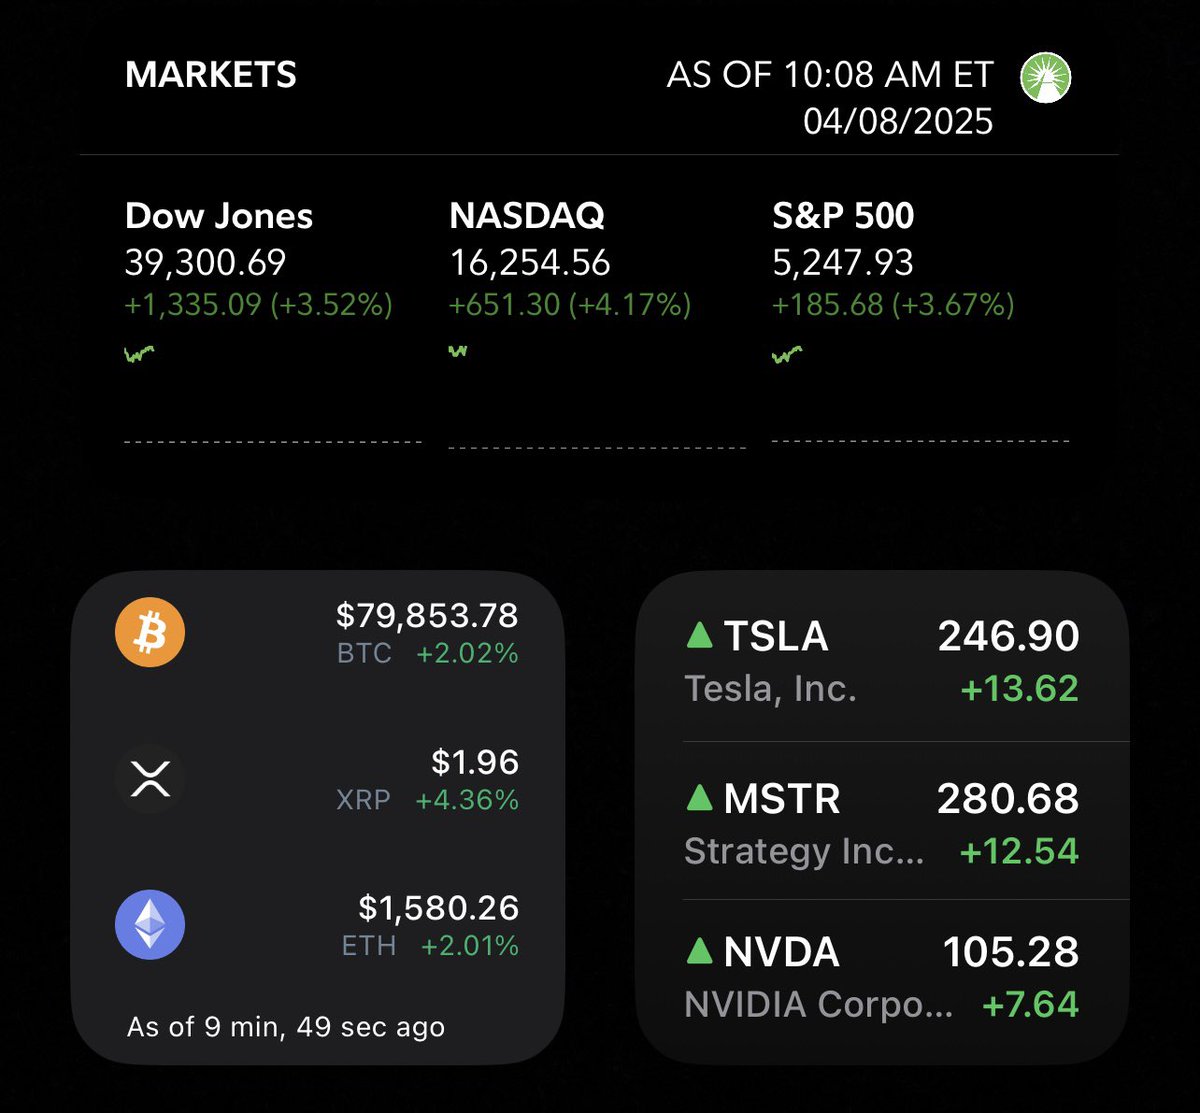This screenshot has height=1113, width=1200.
Task: Tap the crypto widget update timestamp
Action: [286, 1027]
